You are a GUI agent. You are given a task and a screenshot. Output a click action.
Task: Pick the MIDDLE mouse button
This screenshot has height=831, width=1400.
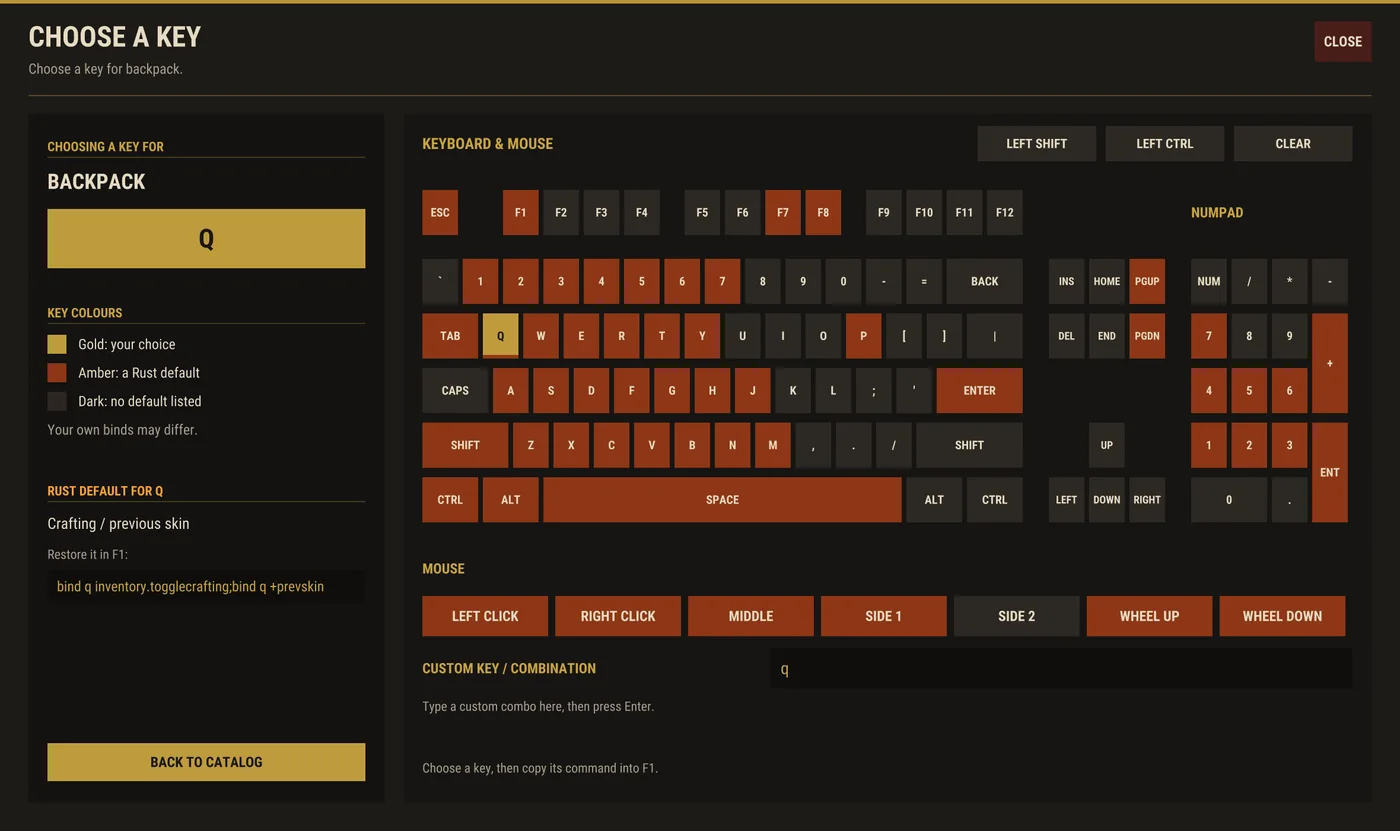point(750,616)
